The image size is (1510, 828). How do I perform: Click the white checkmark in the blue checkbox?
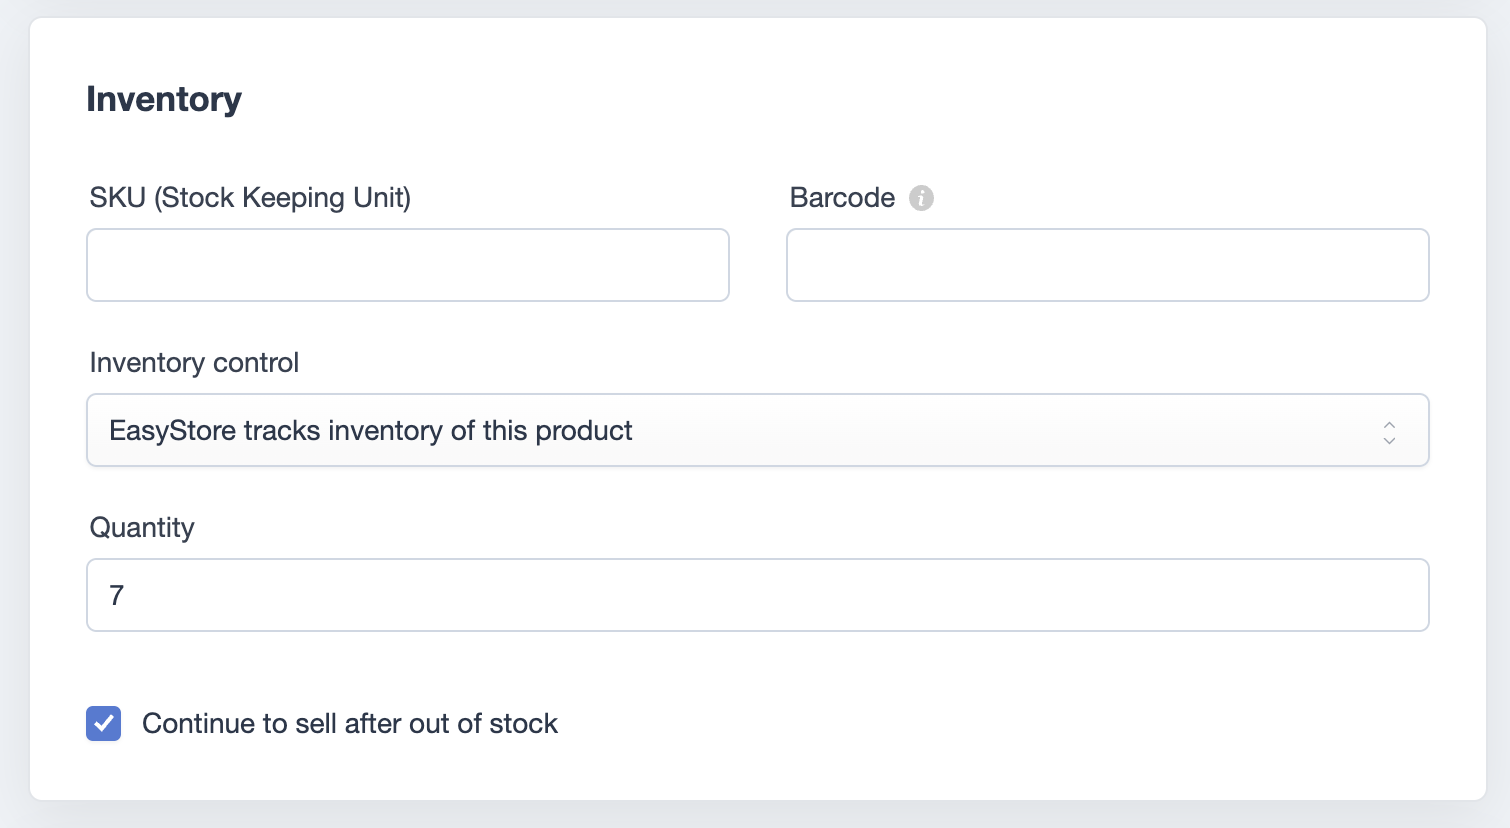(104, 723)
